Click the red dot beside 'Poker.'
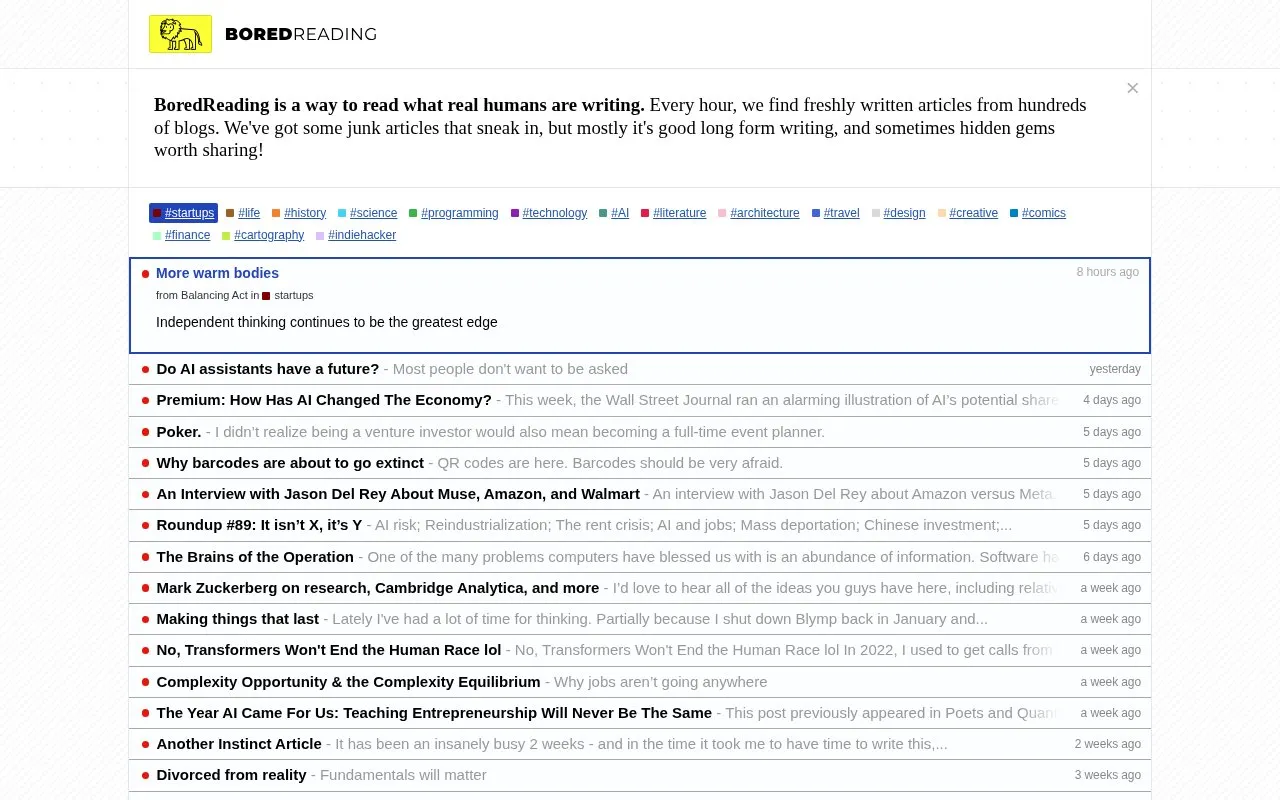This screenshot has width=1280, height=800. (145, 432)
